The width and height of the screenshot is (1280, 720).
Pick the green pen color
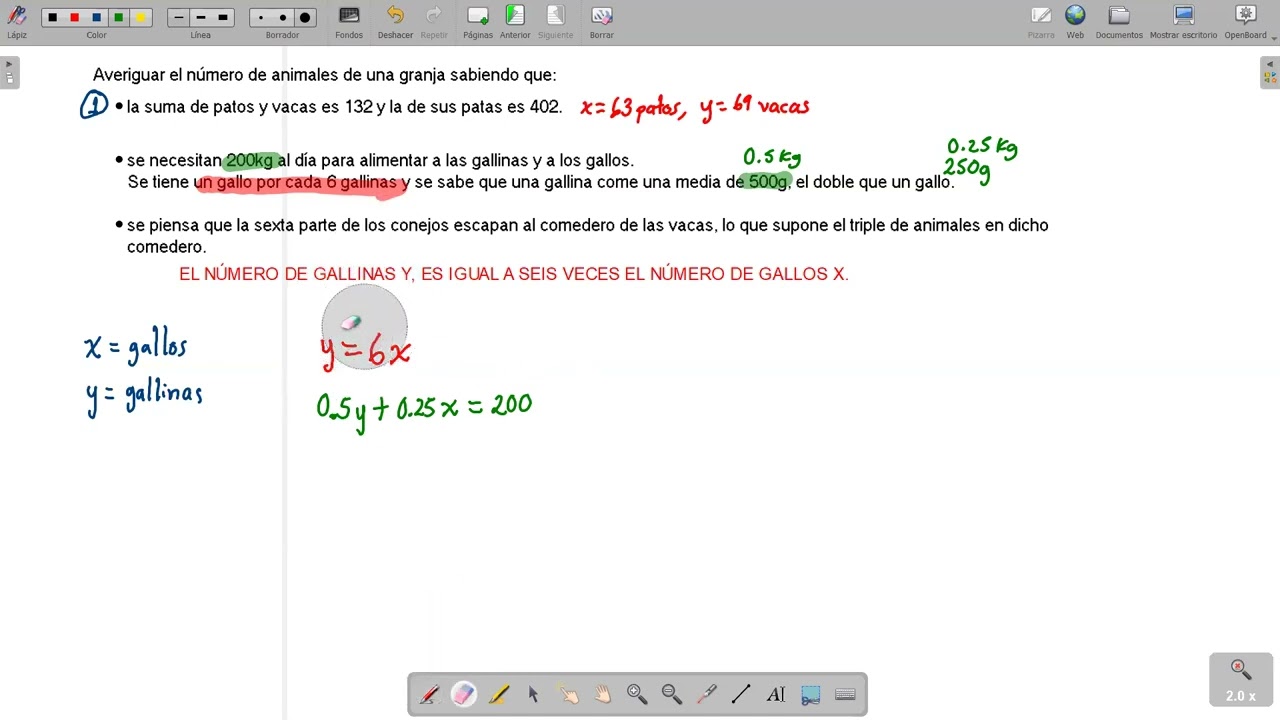pyautogui.click(x=118, y=17)
